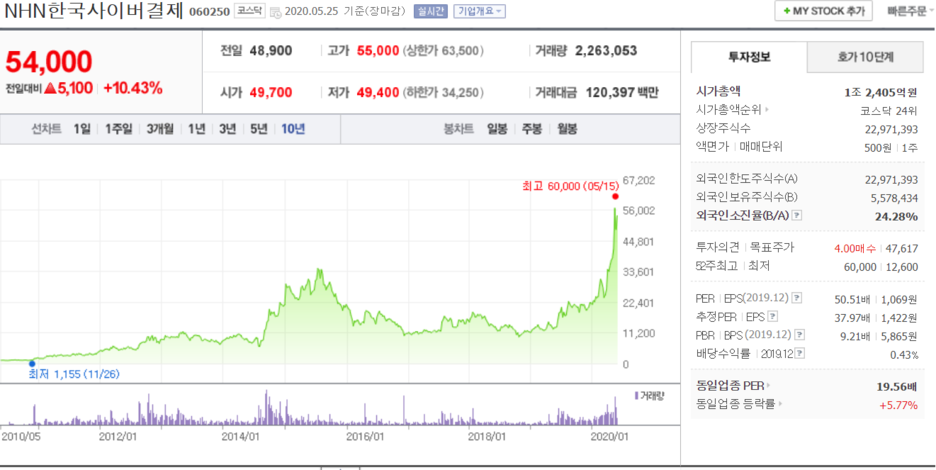Viewport: 936px width, 470px height.
Task: Select the 10년 line chart period
Action: (293, 129)
